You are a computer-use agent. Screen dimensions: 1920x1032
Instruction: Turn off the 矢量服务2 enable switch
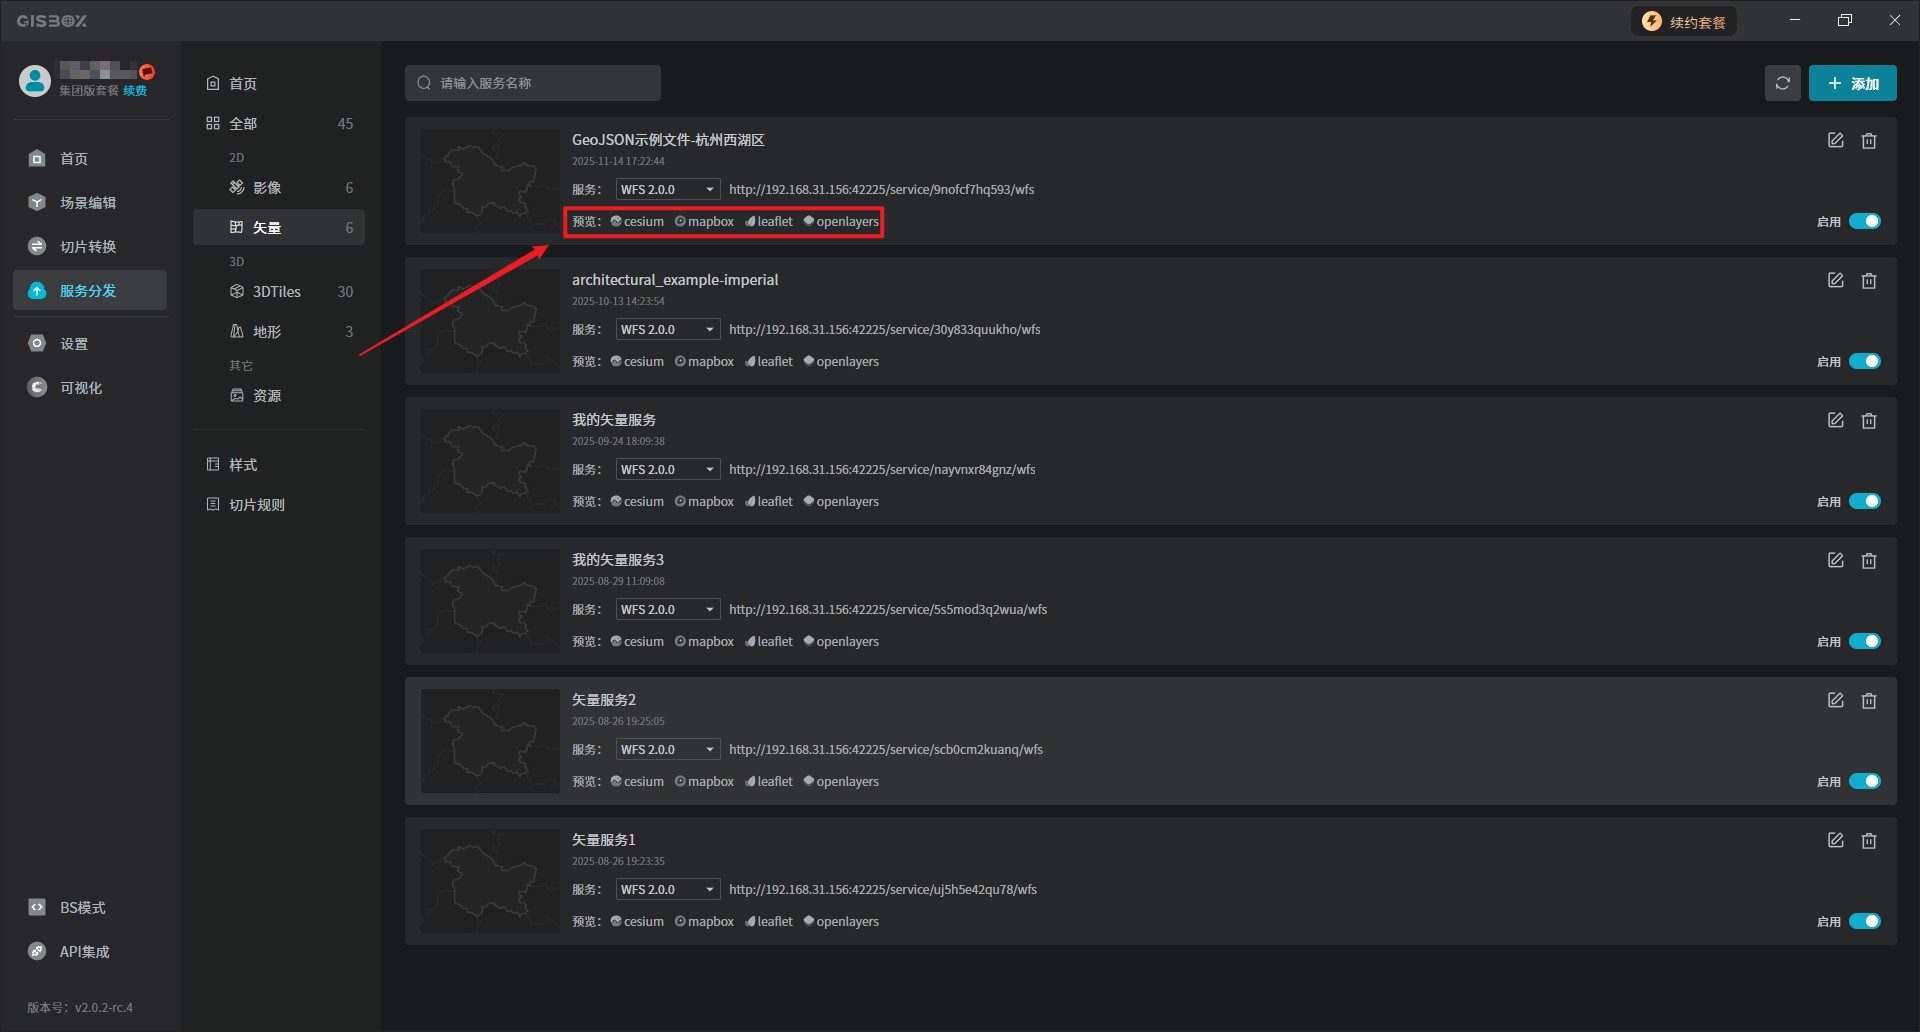(x=1864, y=781)
